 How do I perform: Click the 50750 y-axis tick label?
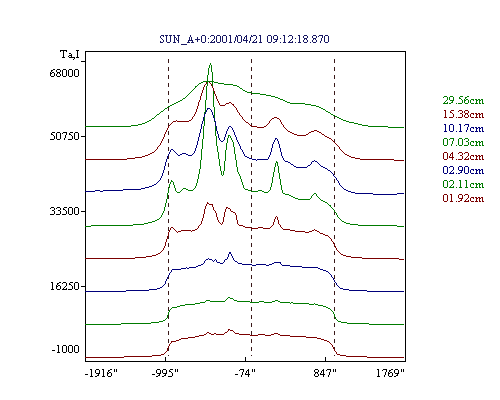(64, 136)
